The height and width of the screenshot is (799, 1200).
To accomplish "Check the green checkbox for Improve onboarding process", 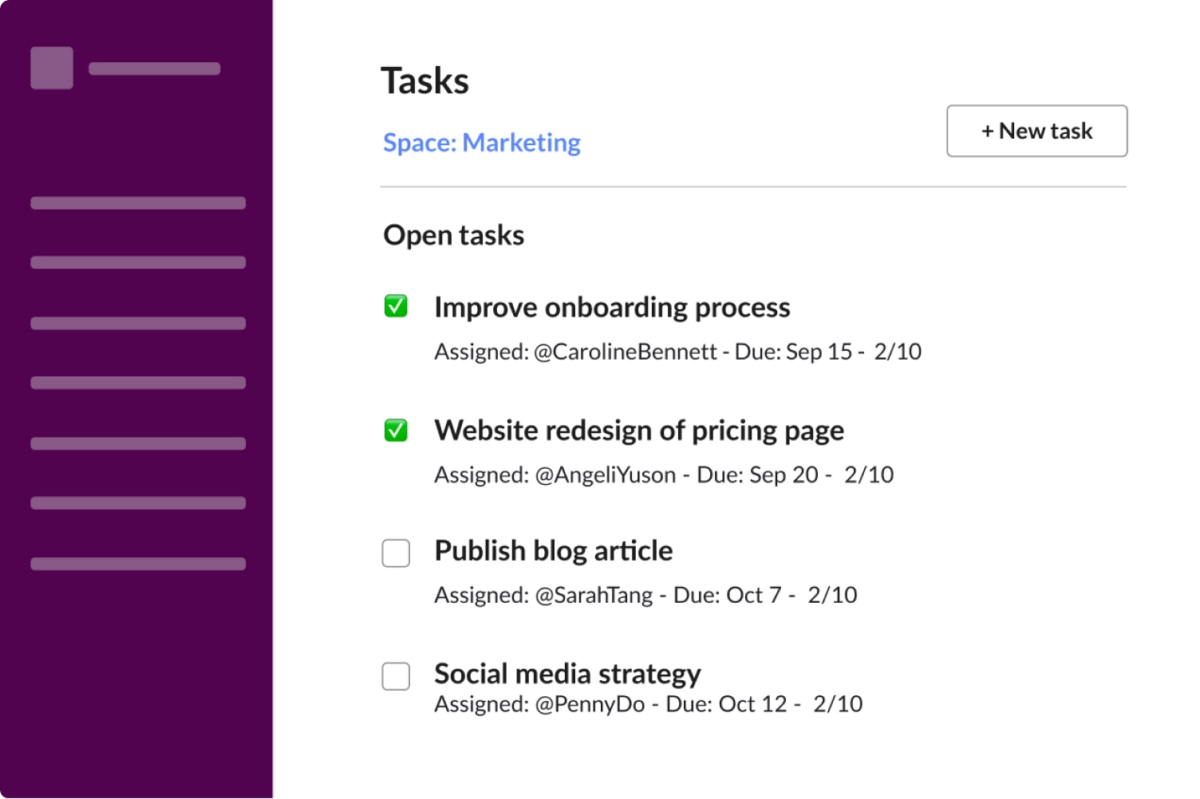I will pos(396,306).
